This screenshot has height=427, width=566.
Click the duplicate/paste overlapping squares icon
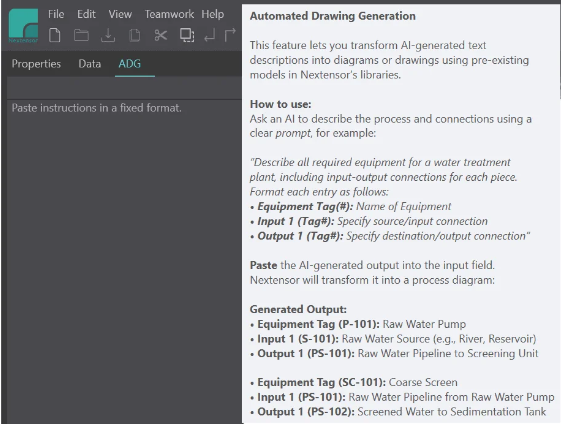point(187,35)
